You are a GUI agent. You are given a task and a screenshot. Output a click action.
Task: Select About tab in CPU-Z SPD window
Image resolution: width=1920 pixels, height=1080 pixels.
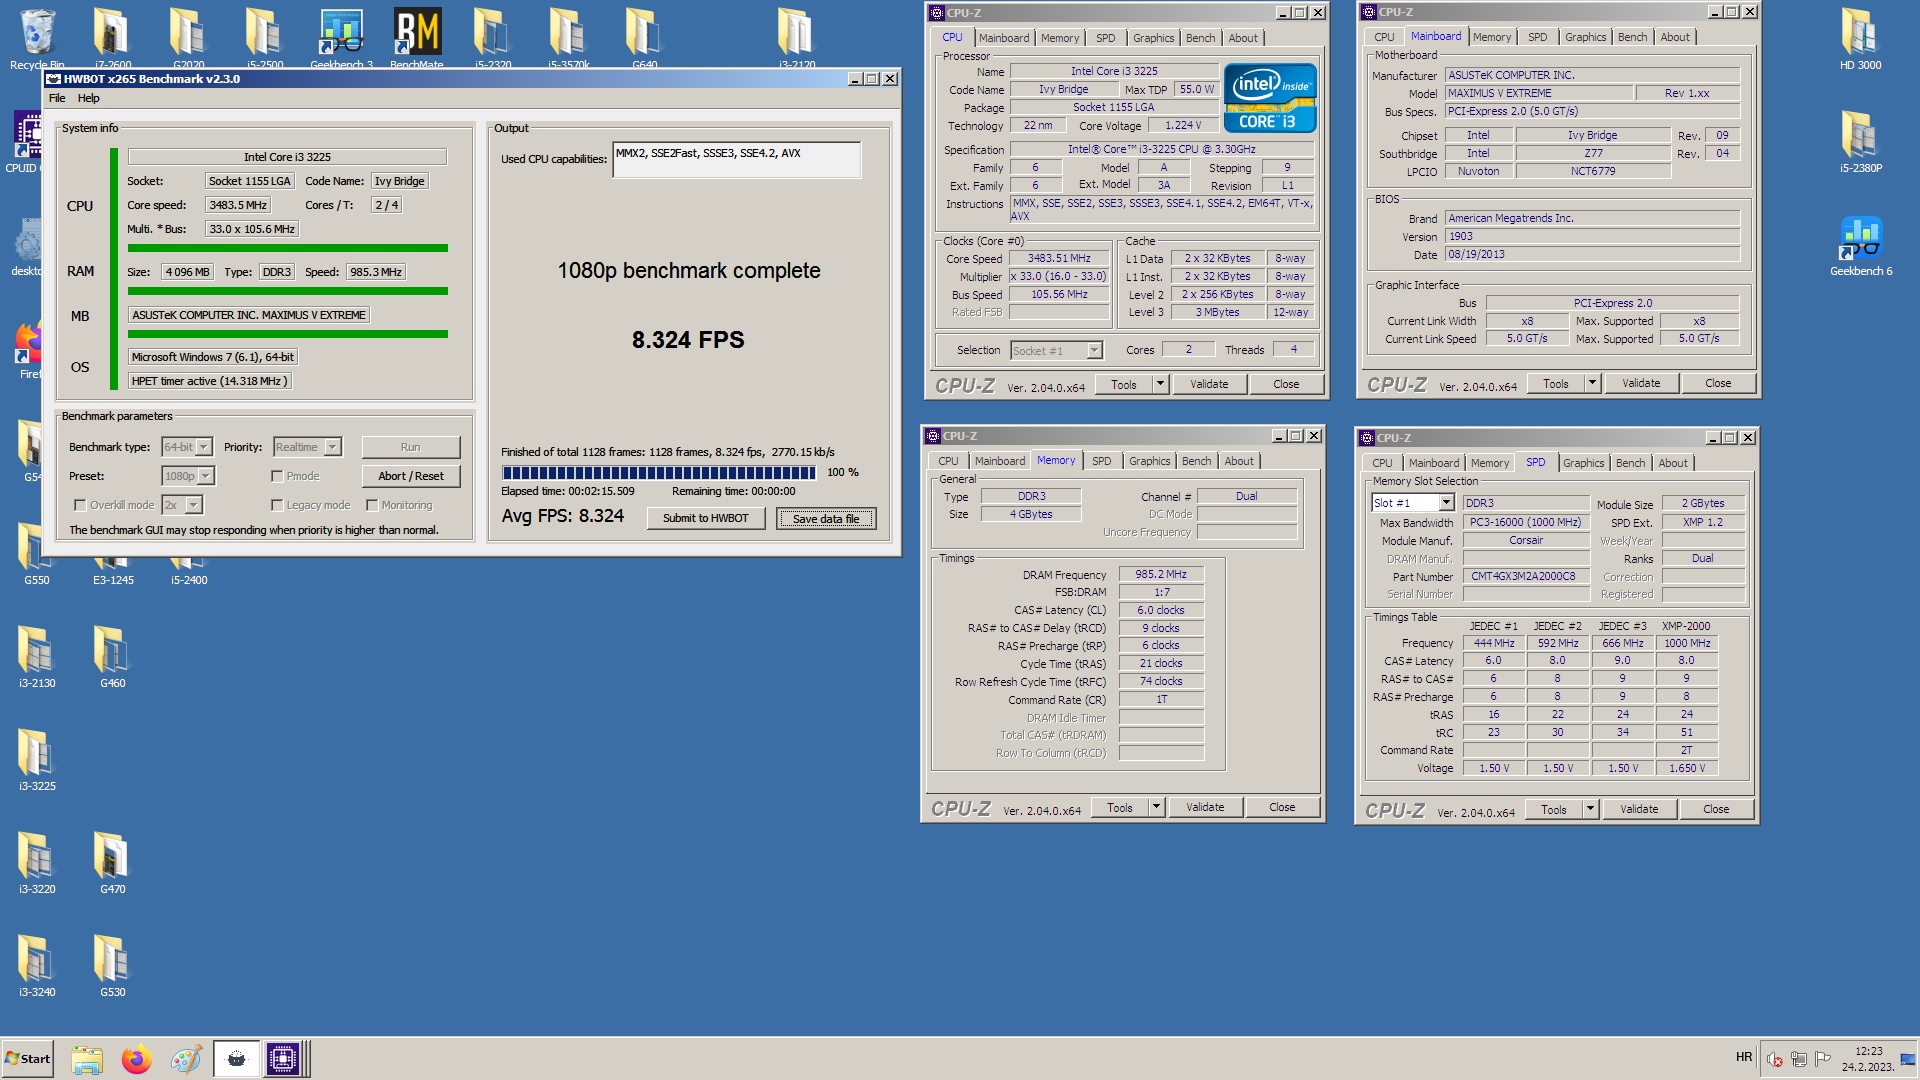tap(1673, 463)
